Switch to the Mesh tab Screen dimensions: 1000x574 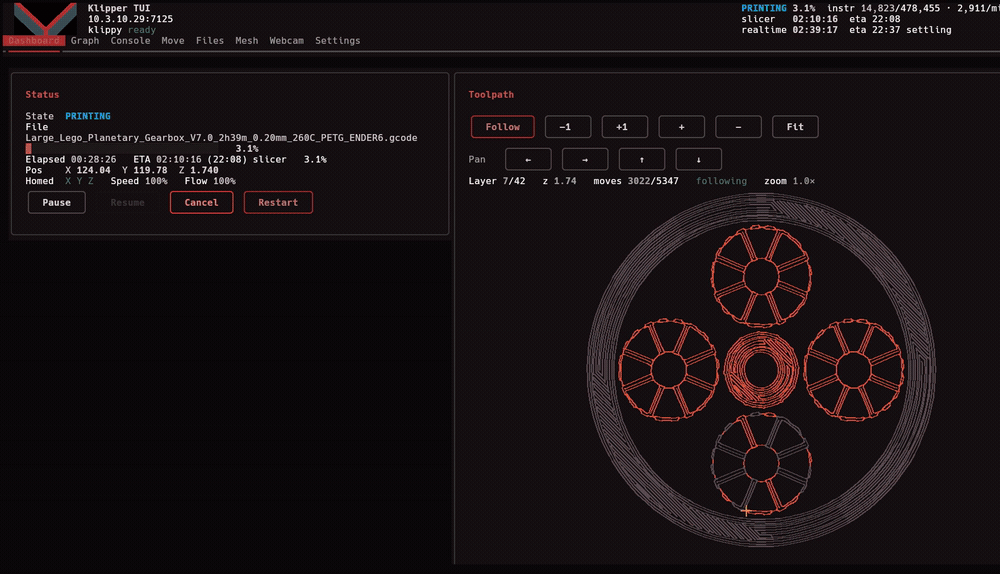tap(247, 41)
